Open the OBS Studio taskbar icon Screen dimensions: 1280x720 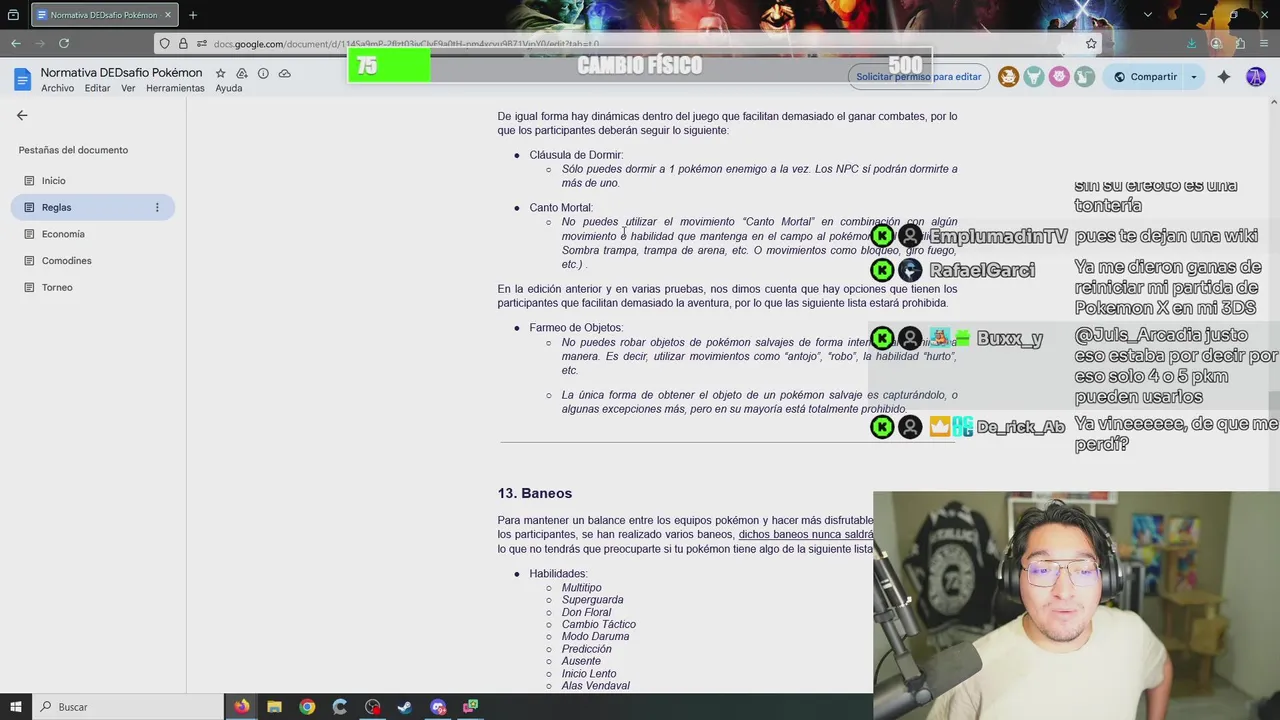[372, 707]
